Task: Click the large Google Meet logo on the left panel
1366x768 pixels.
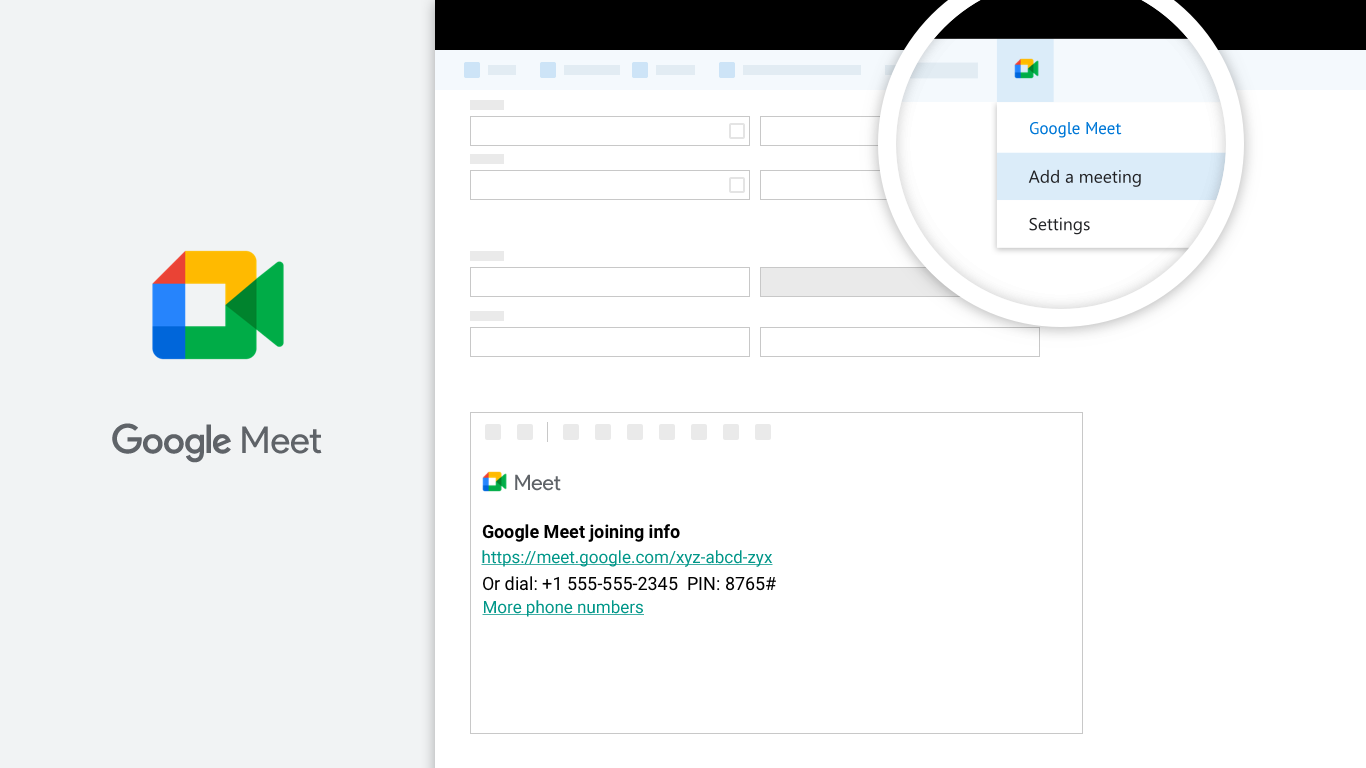Action: 218,305
